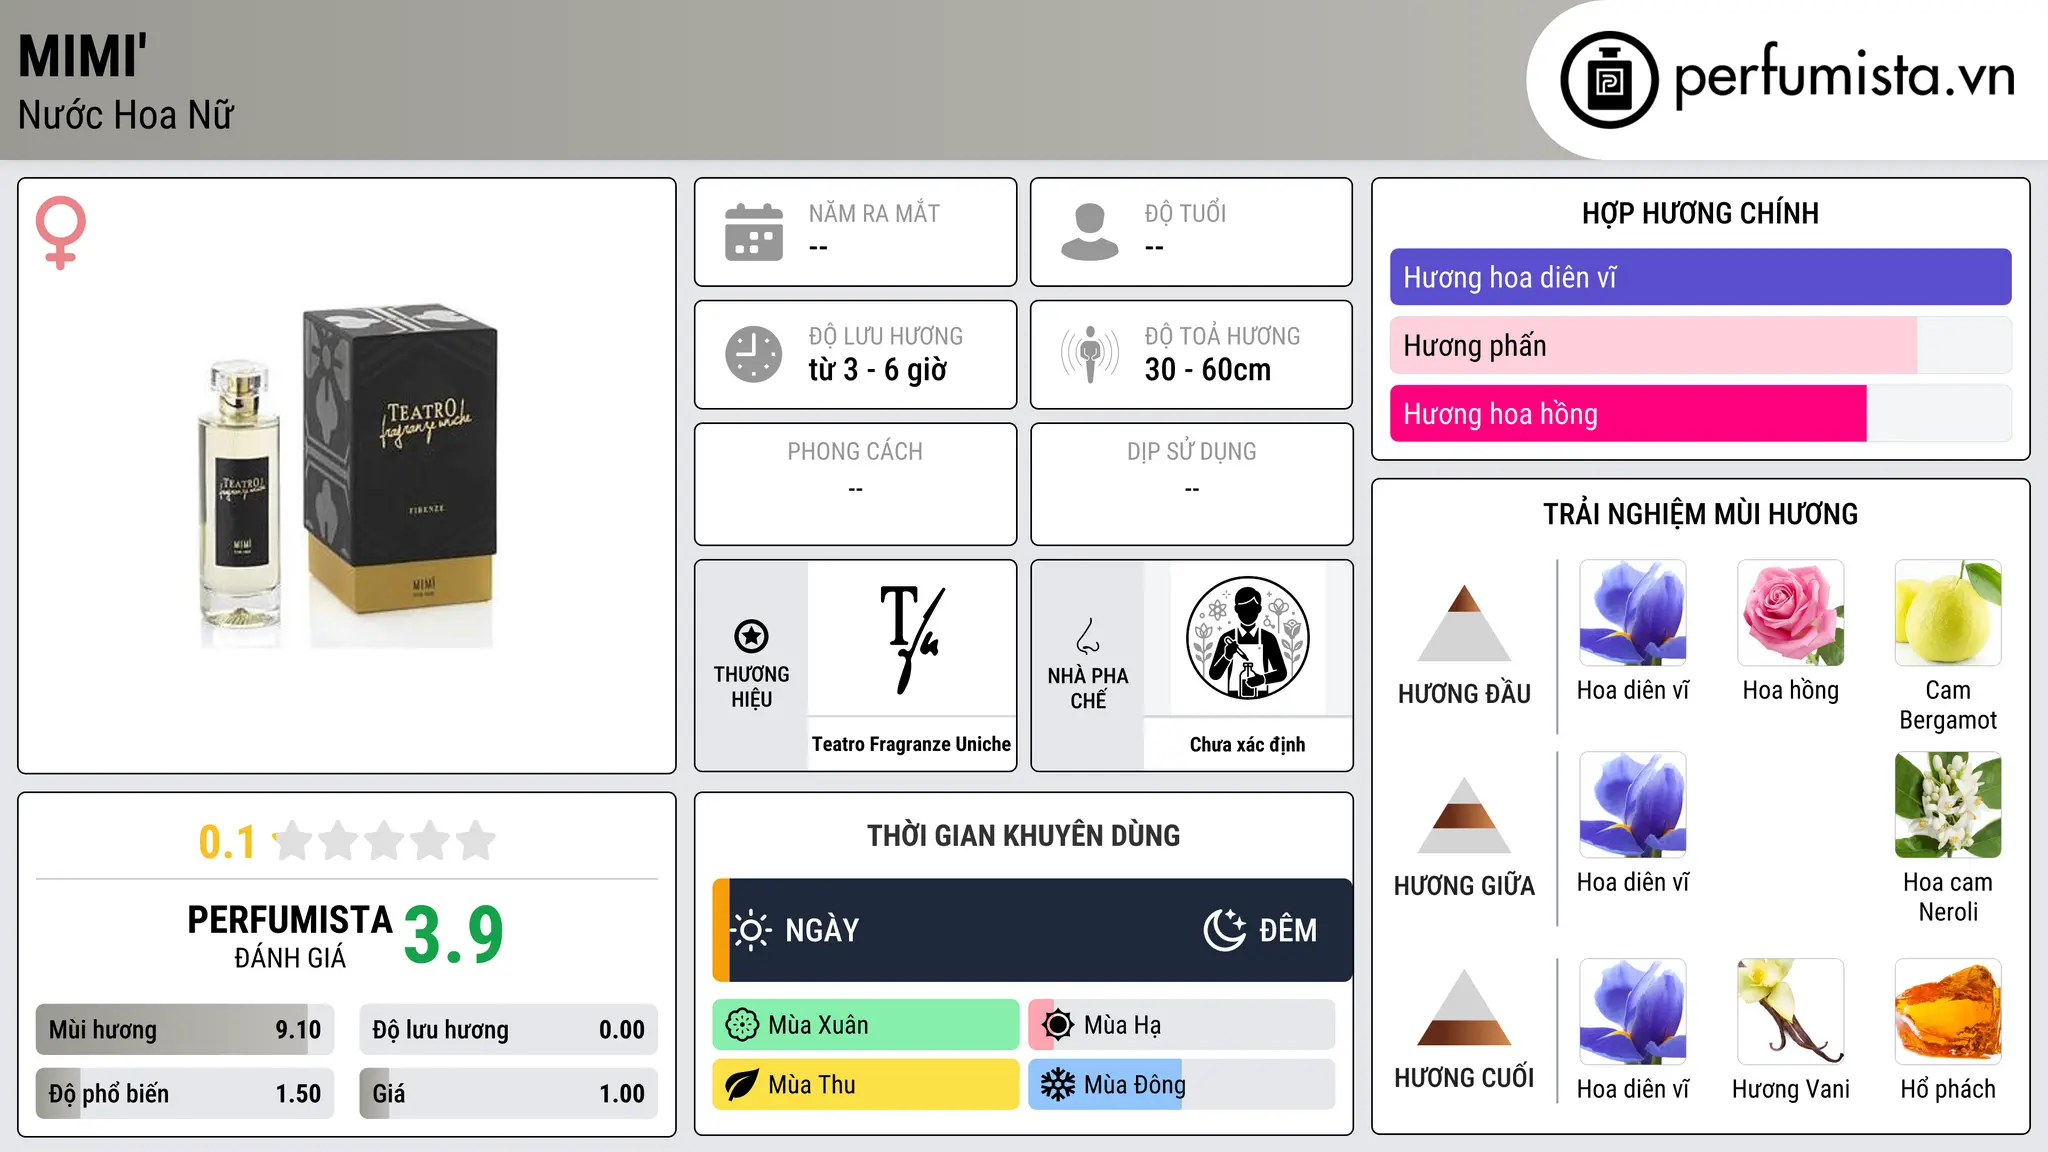
Task: Click the Hương Cuối pyramid icon
Action: 1464,1006
